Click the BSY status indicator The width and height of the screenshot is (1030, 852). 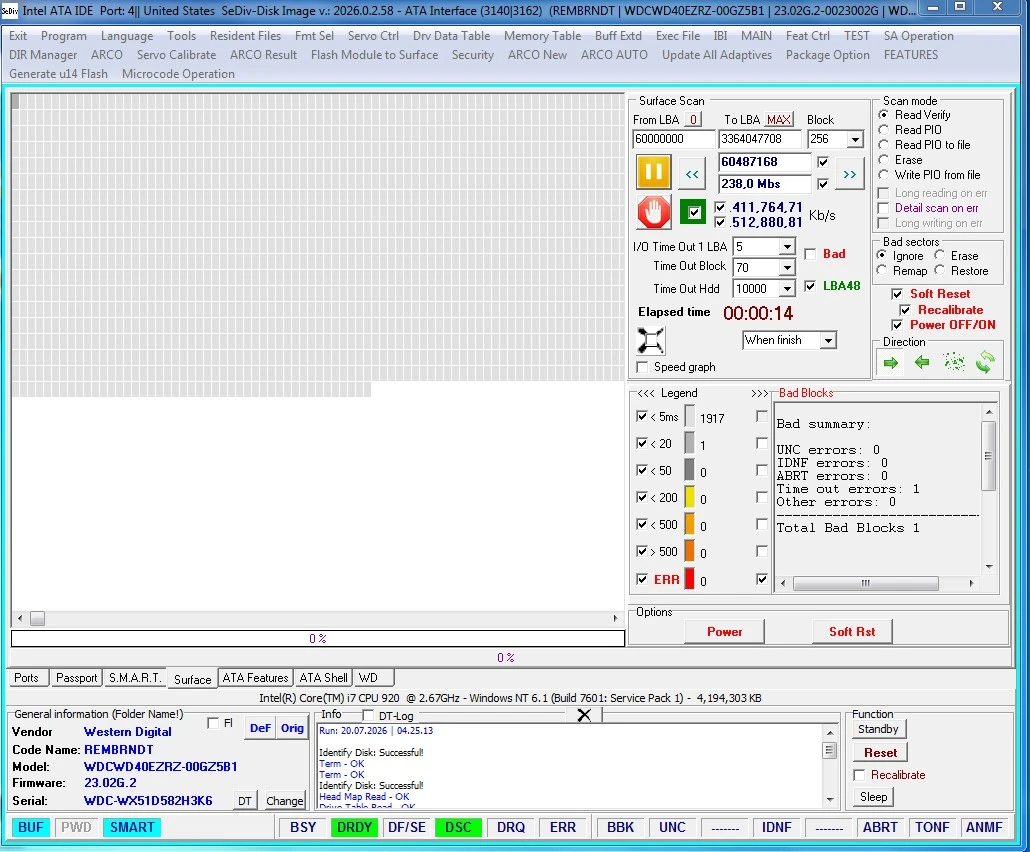(x=303, y=827)
